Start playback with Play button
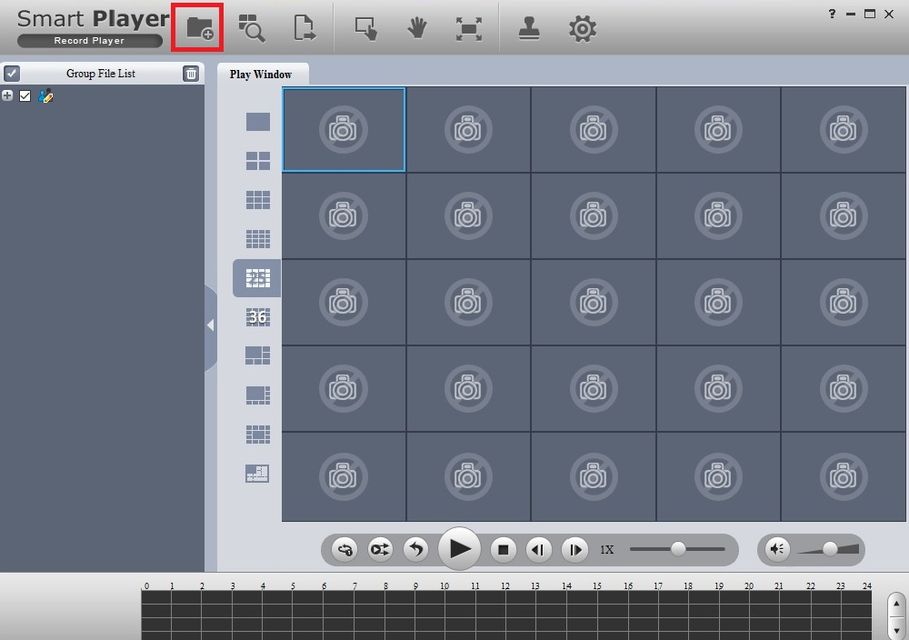Viewport: 909px width, 640px height. point(459,548)
